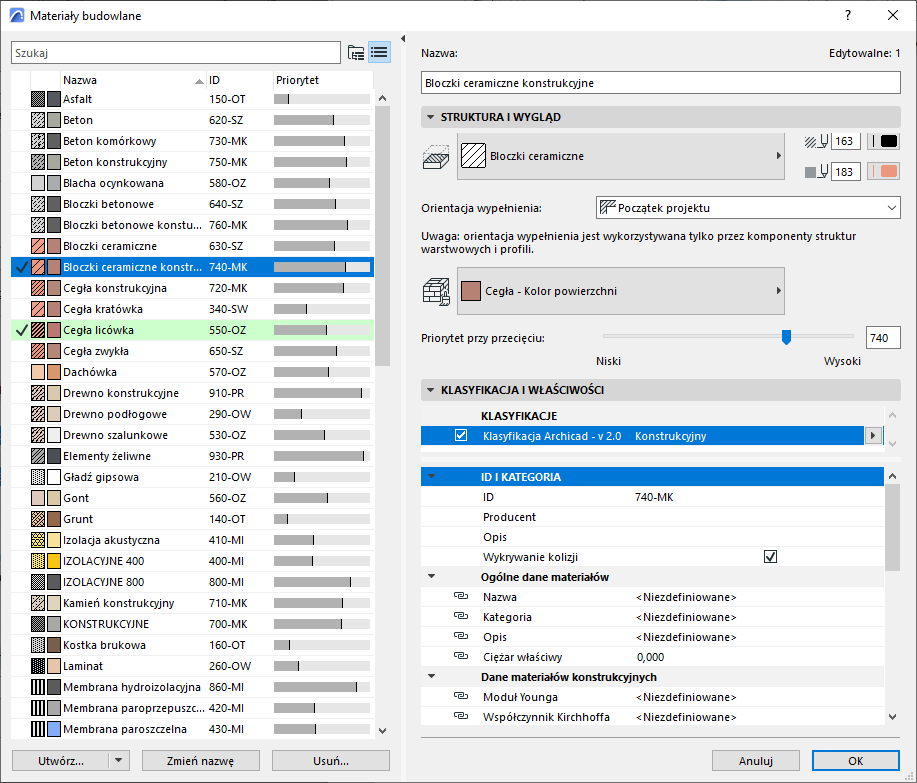This screenshot has width=917, height=783.
Task: Select the Cegła licówka material row
Action: (192, 330)
